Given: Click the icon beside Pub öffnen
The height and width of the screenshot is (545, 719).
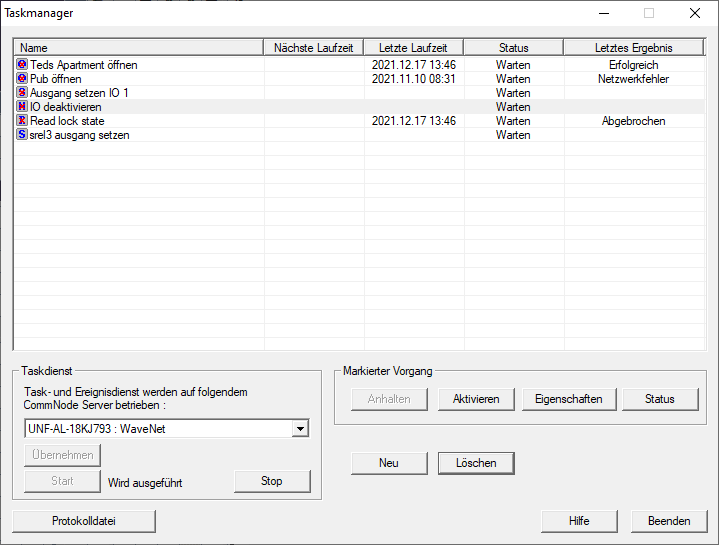Looking at the screenshot, I should [x=22, y=79].
